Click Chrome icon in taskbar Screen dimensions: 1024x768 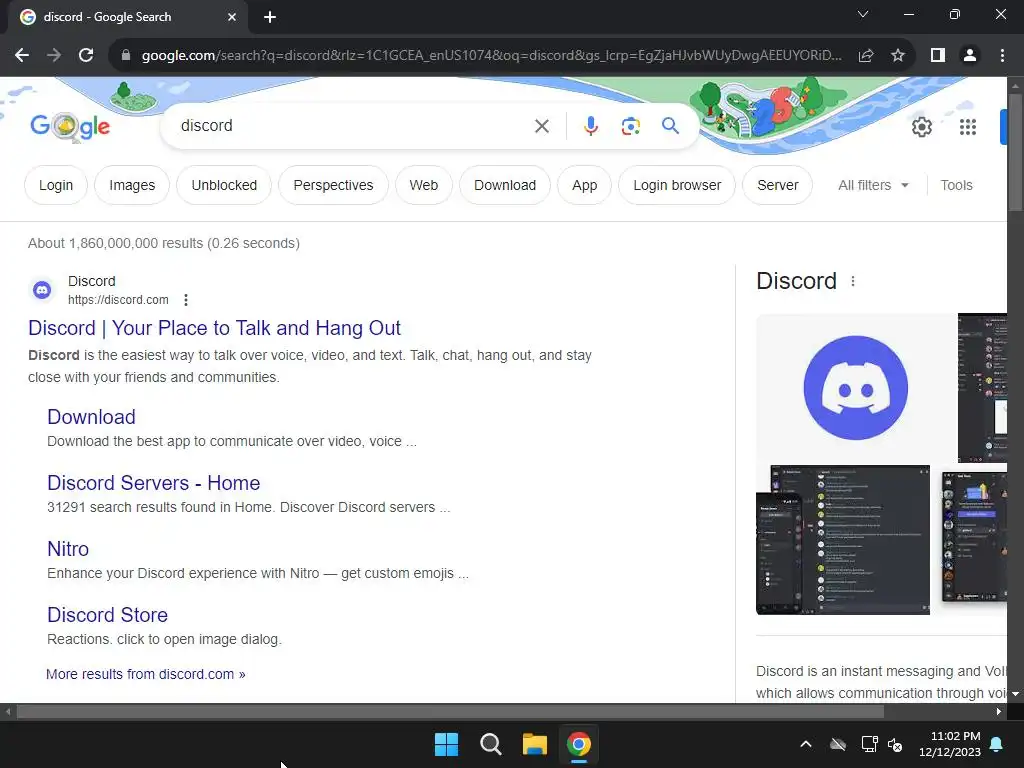pyautogui.click(x=579, y=744)
